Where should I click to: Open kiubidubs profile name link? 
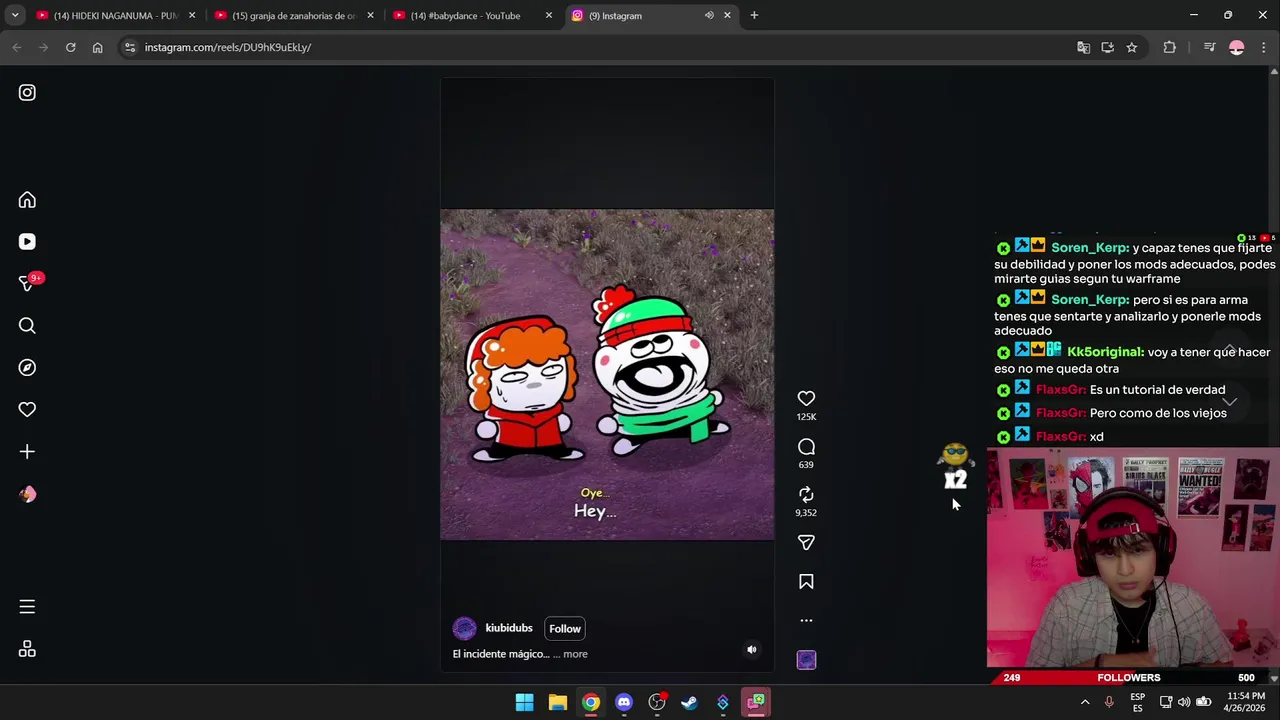point(509,628)
